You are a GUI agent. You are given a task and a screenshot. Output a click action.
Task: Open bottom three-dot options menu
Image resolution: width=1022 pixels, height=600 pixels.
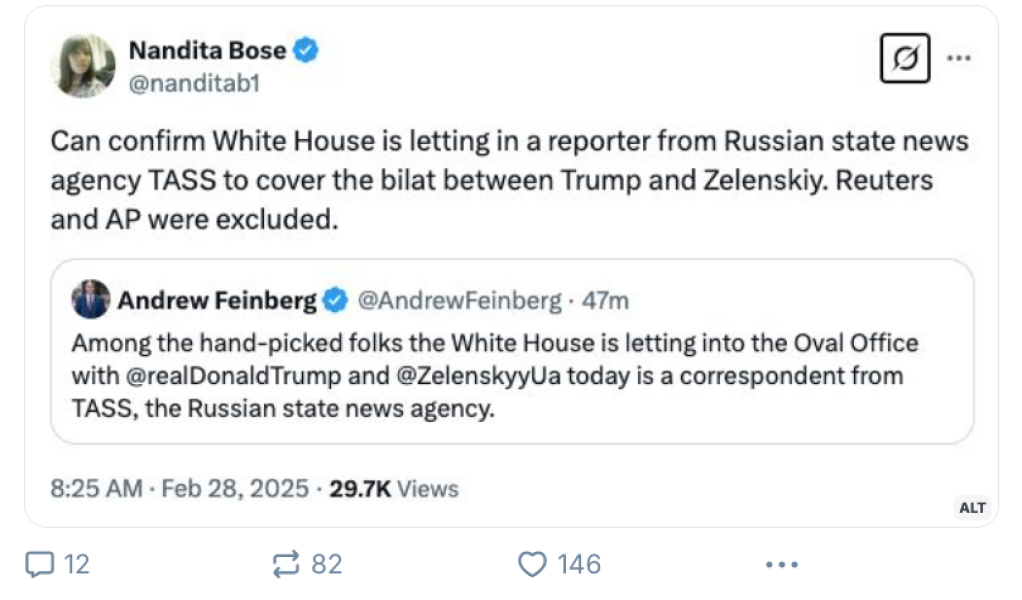pos(781,564)
